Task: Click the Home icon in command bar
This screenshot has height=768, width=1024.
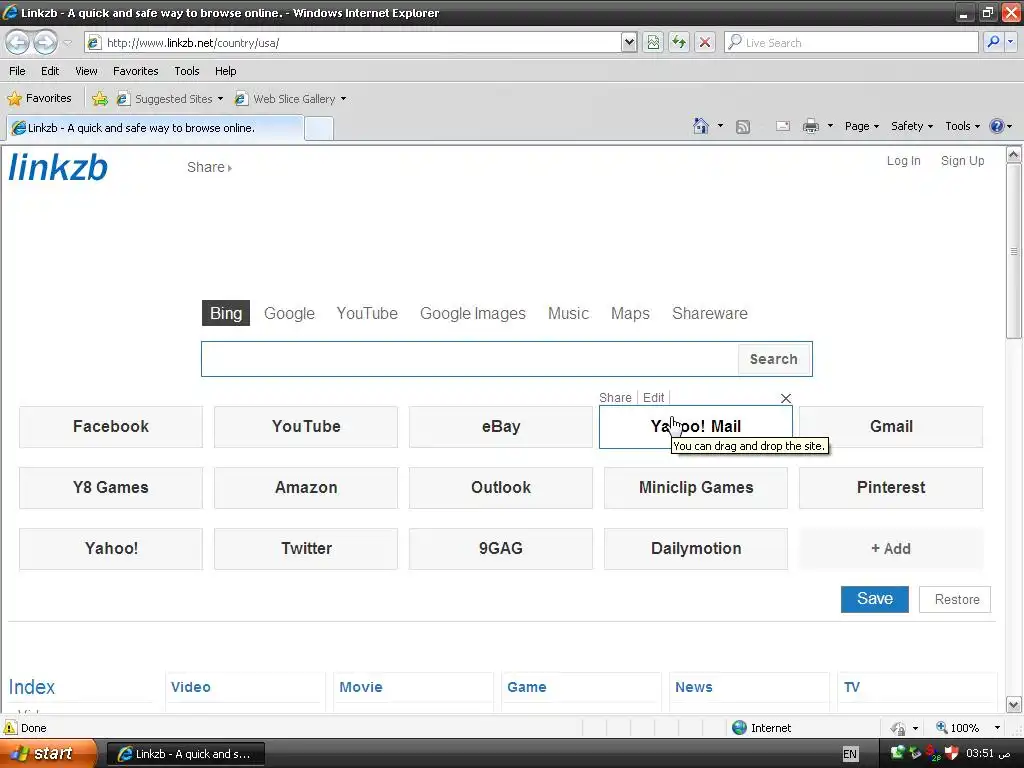Action: pyautogui.click(x=701, y=126)
